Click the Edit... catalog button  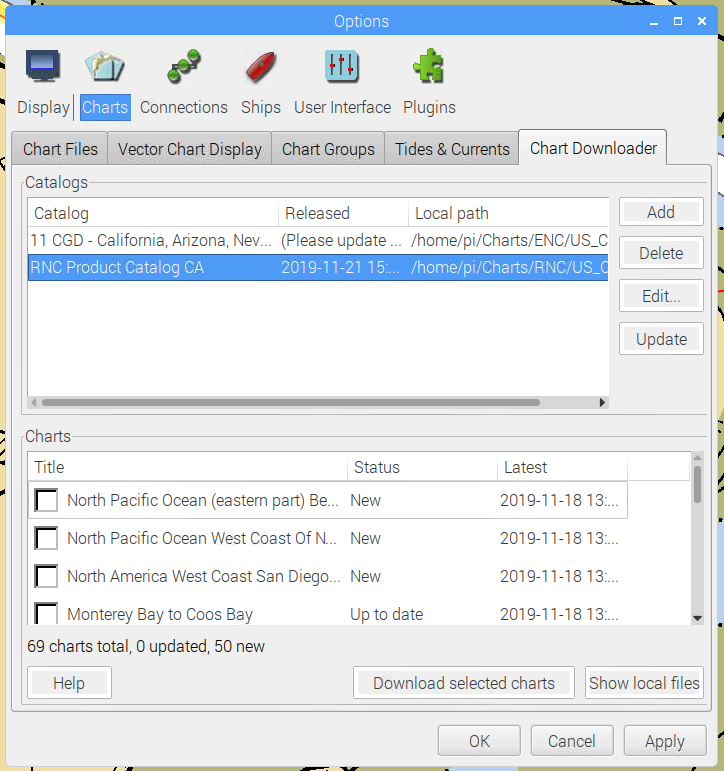(661, 296)
